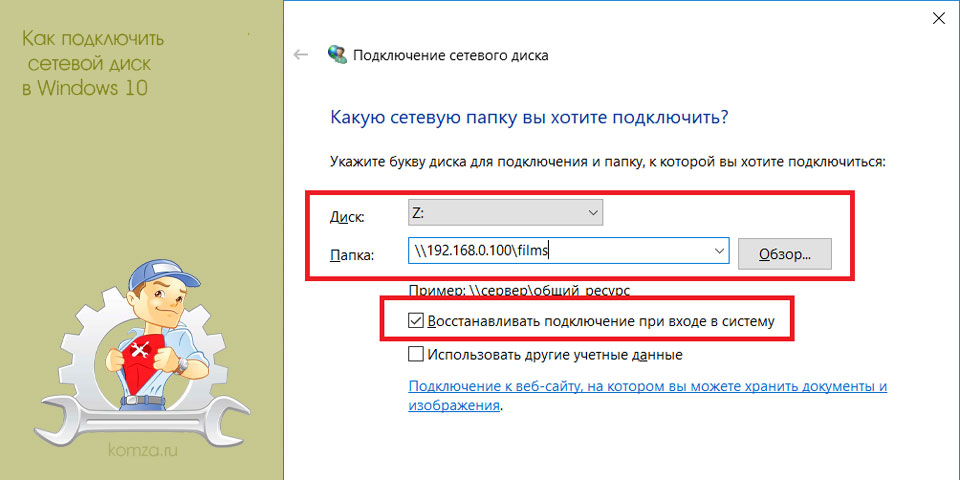Open the Диск drive letter dropdown
Screen dimensions: 960x480
tap(506, 212)
